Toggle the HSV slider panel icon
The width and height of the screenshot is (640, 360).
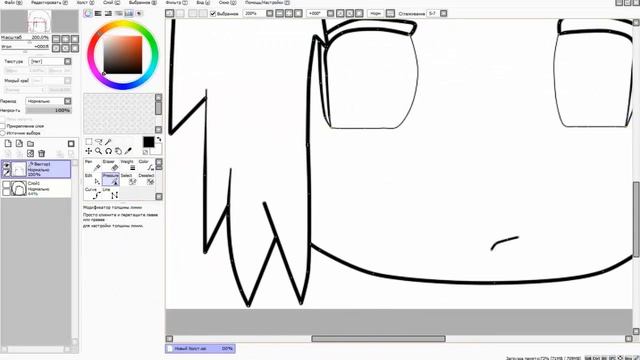coord(108,13)
